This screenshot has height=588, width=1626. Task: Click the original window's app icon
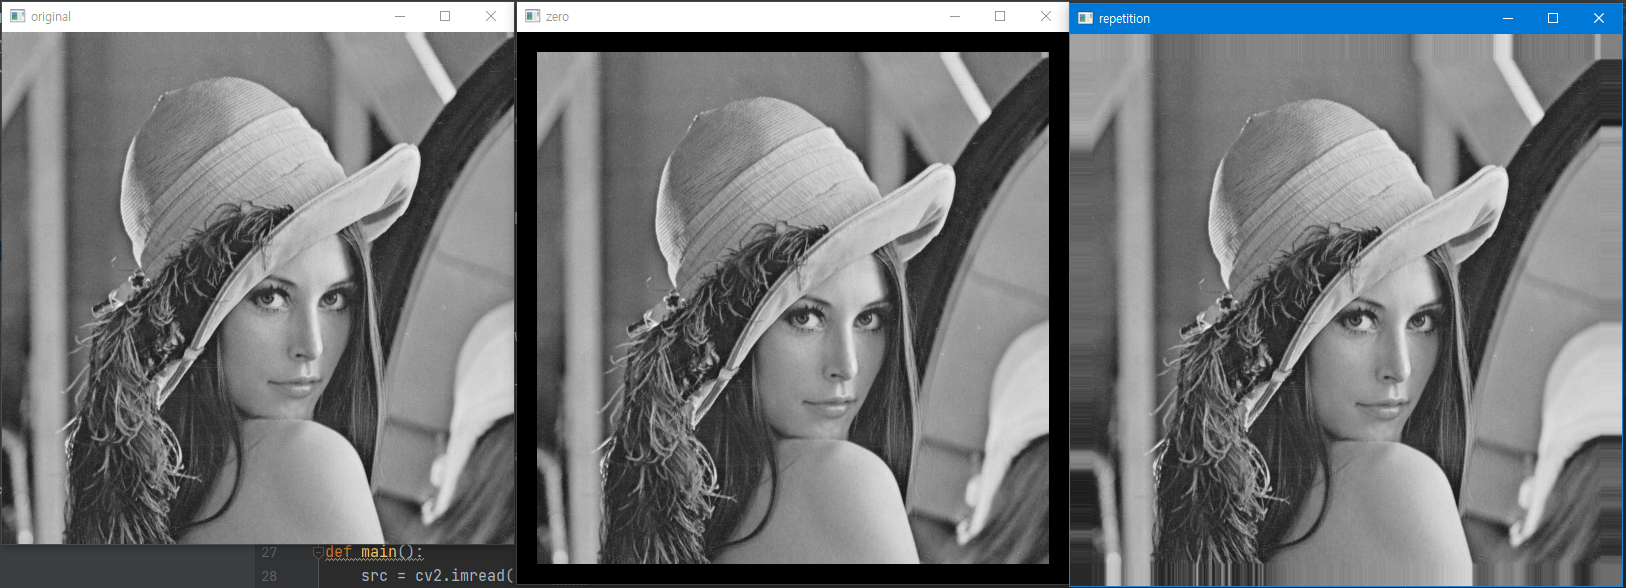17,16
